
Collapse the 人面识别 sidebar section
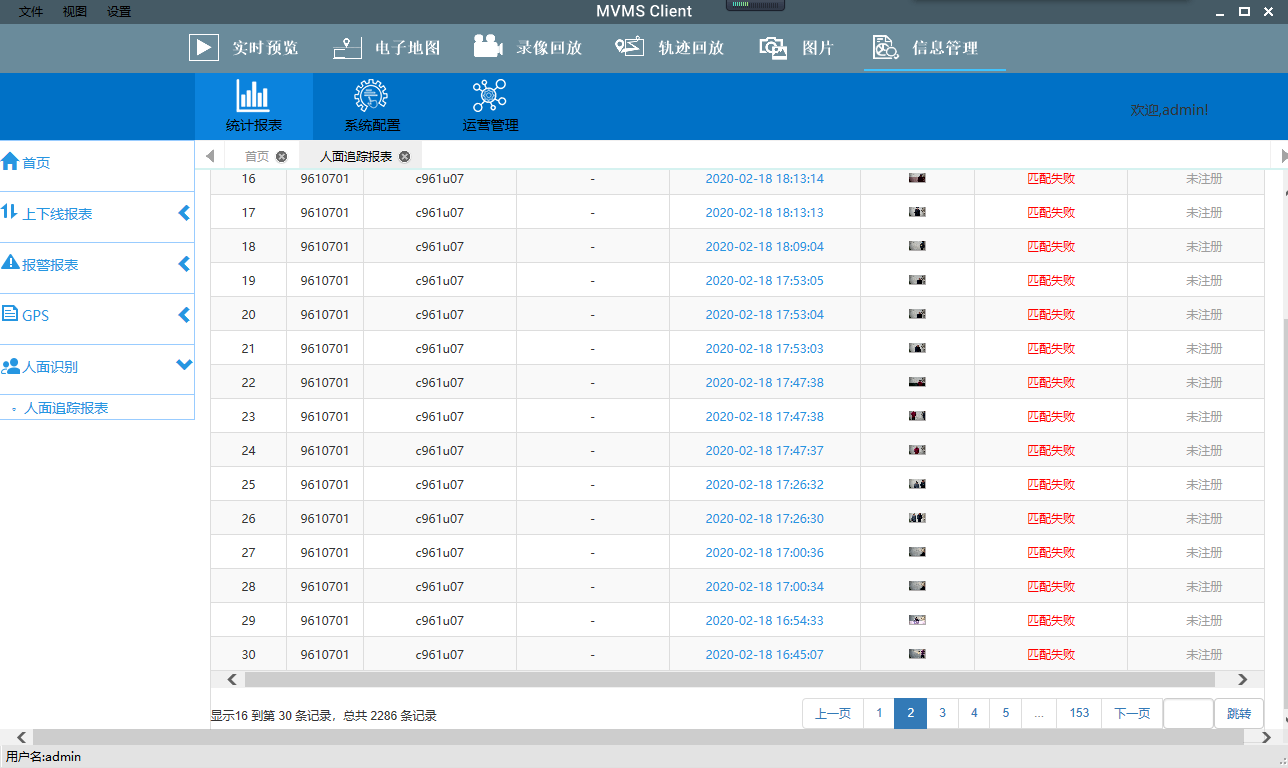coord(184,365)
